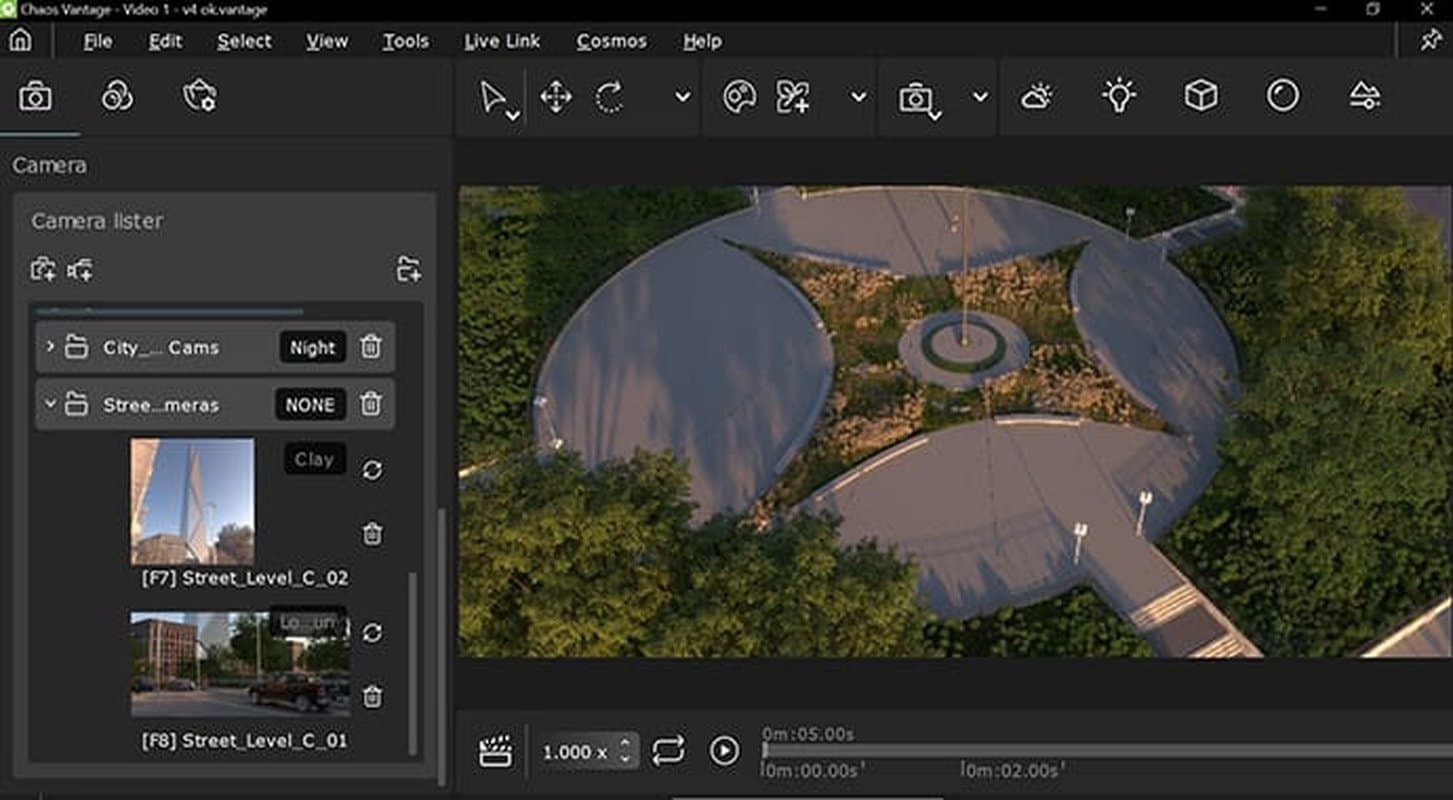Open the Environment sun and cloud settings
This screenshot has width=1453, height=800.
click(1036, 97)
